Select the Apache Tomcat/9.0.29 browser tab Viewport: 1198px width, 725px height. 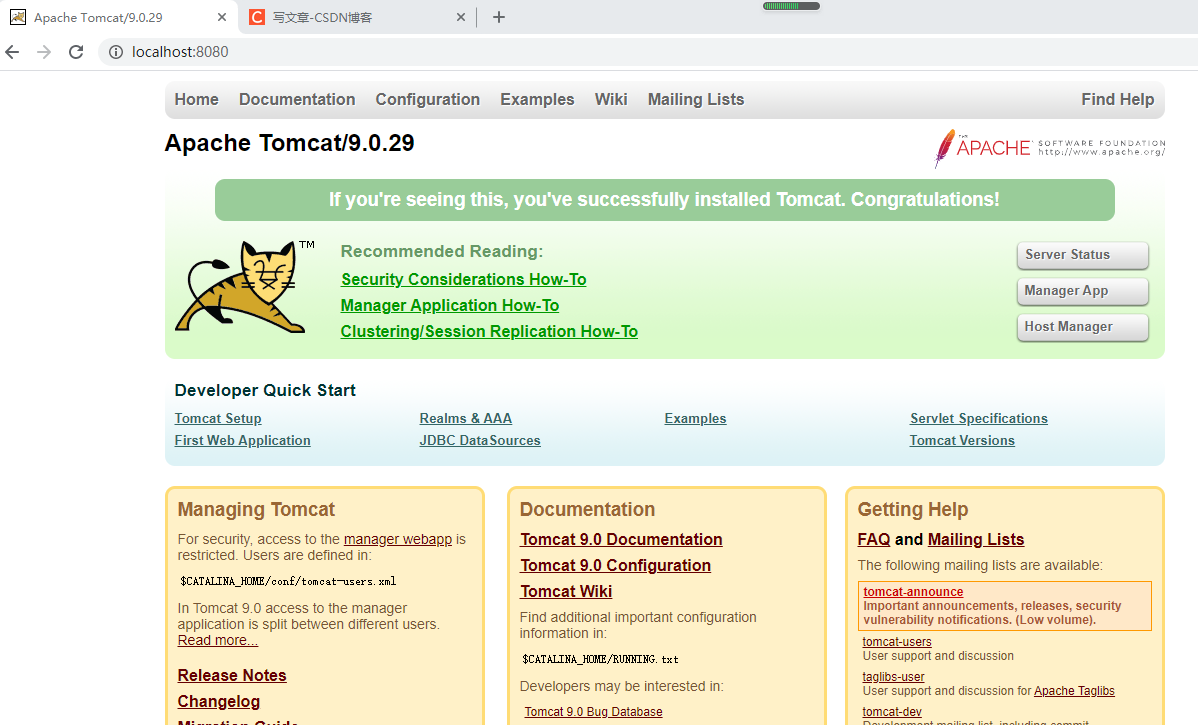[x=119, y=17]
